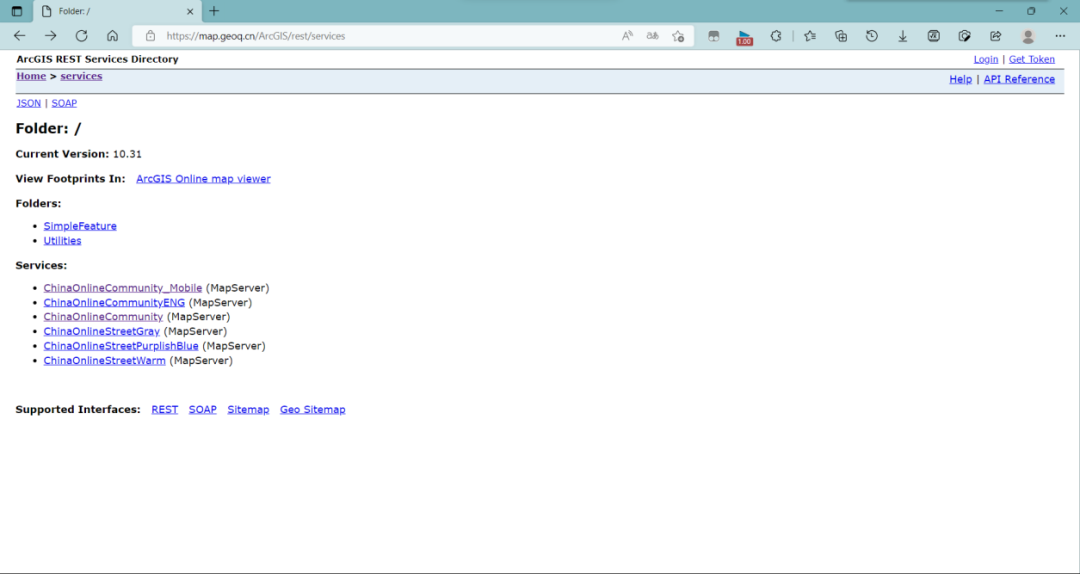This screenshot has height=574, width=1080.
Task: Open the SimpleFeature folder
Action: point(80,226)
